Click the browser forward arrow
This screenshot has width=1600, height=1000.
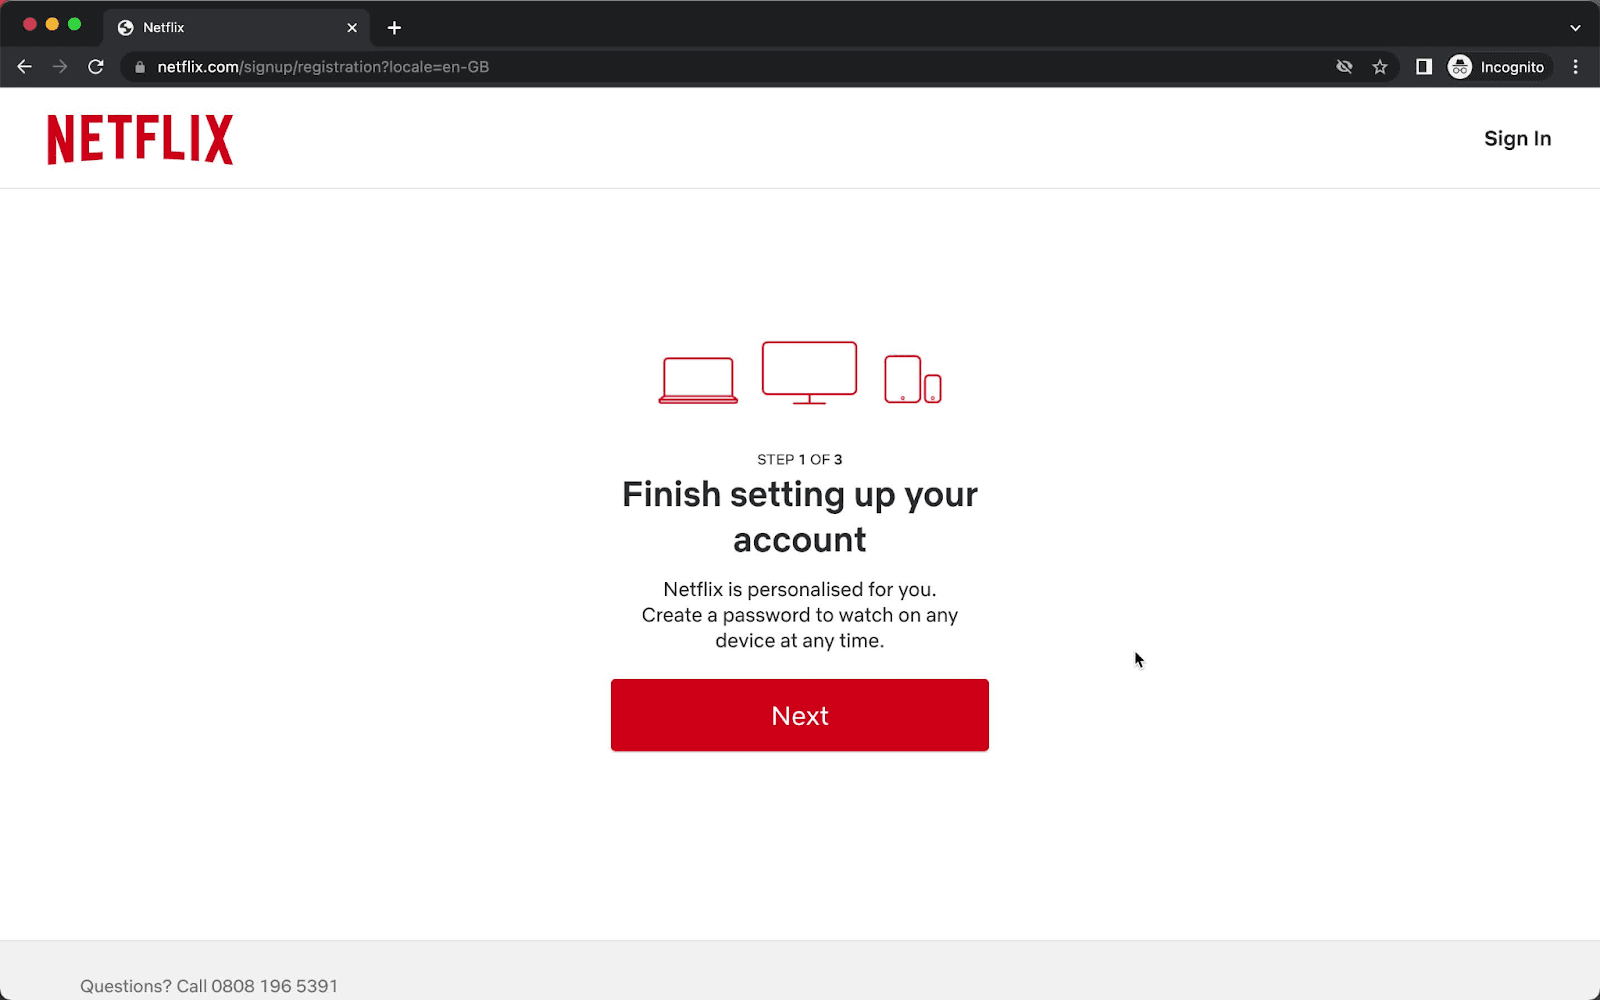pos(60,67)
